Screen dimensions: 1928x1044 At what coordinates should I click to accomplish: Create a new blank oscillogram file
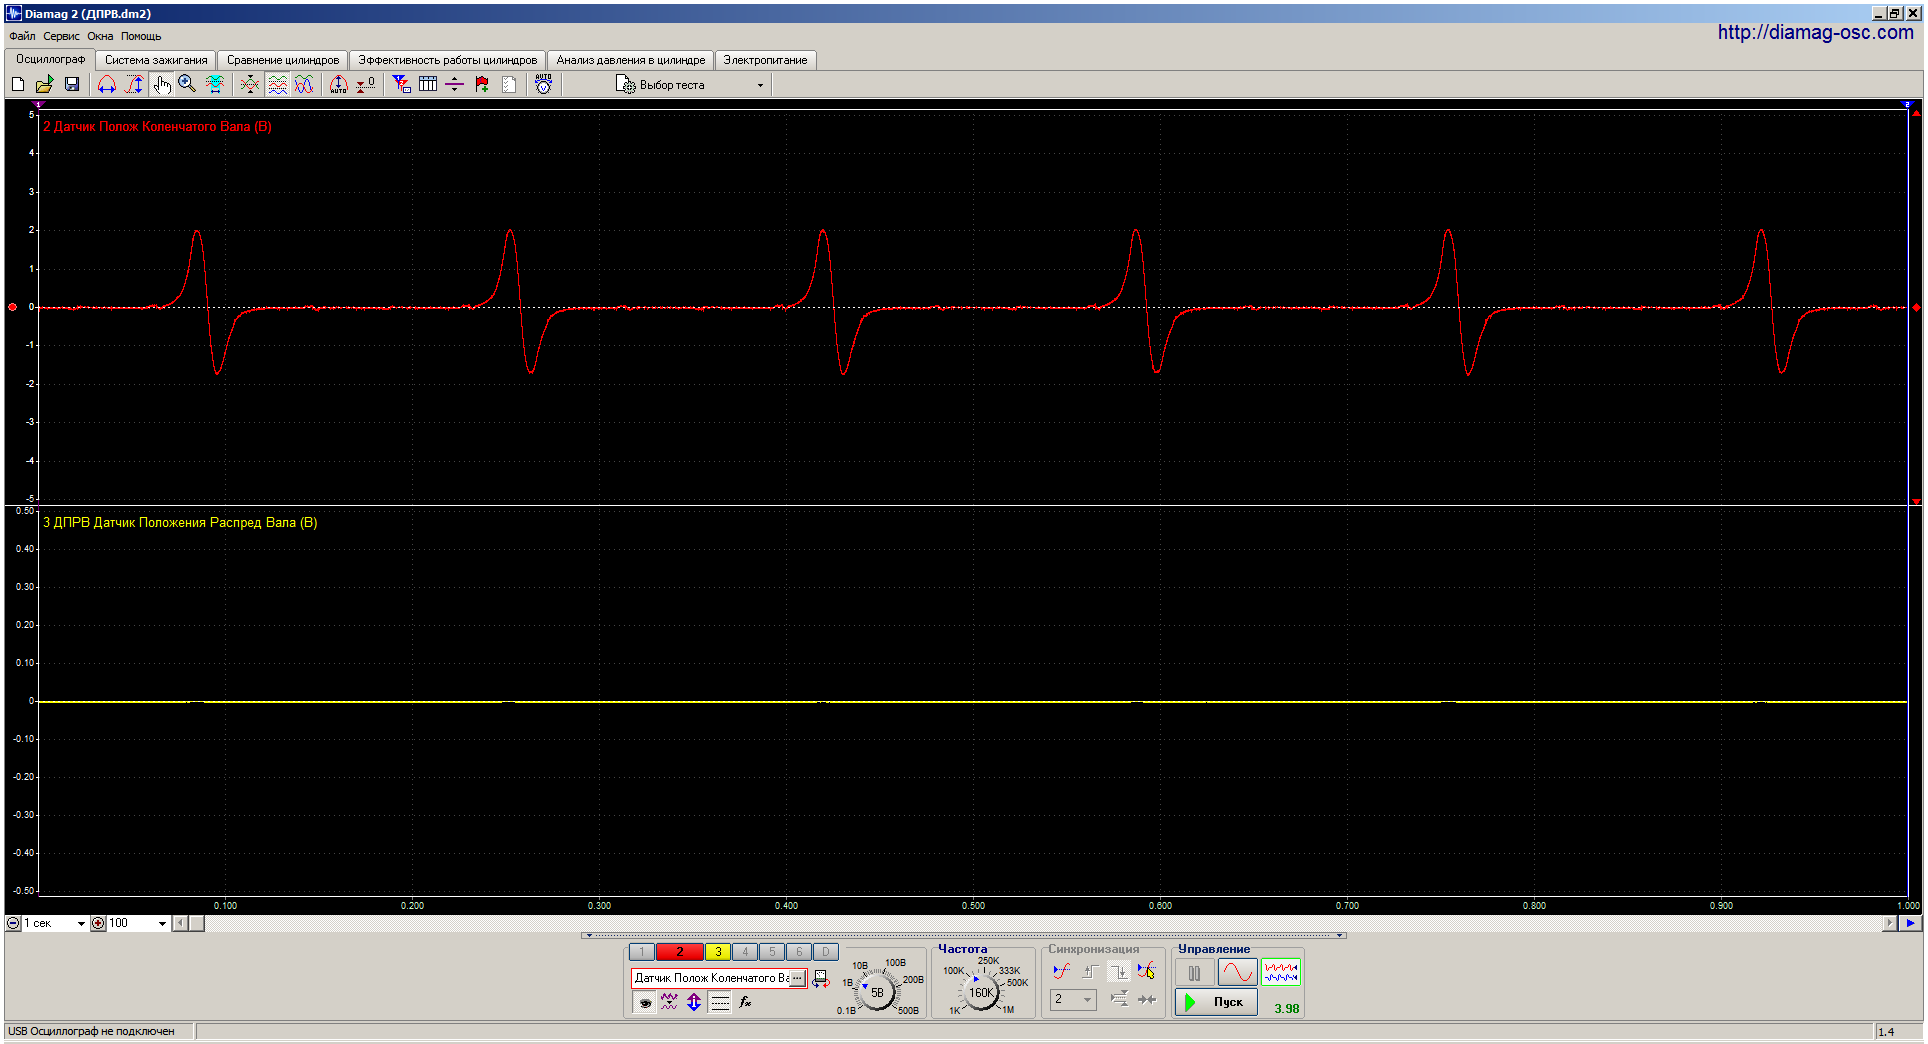pyautogui.click(x=18, y=85)
